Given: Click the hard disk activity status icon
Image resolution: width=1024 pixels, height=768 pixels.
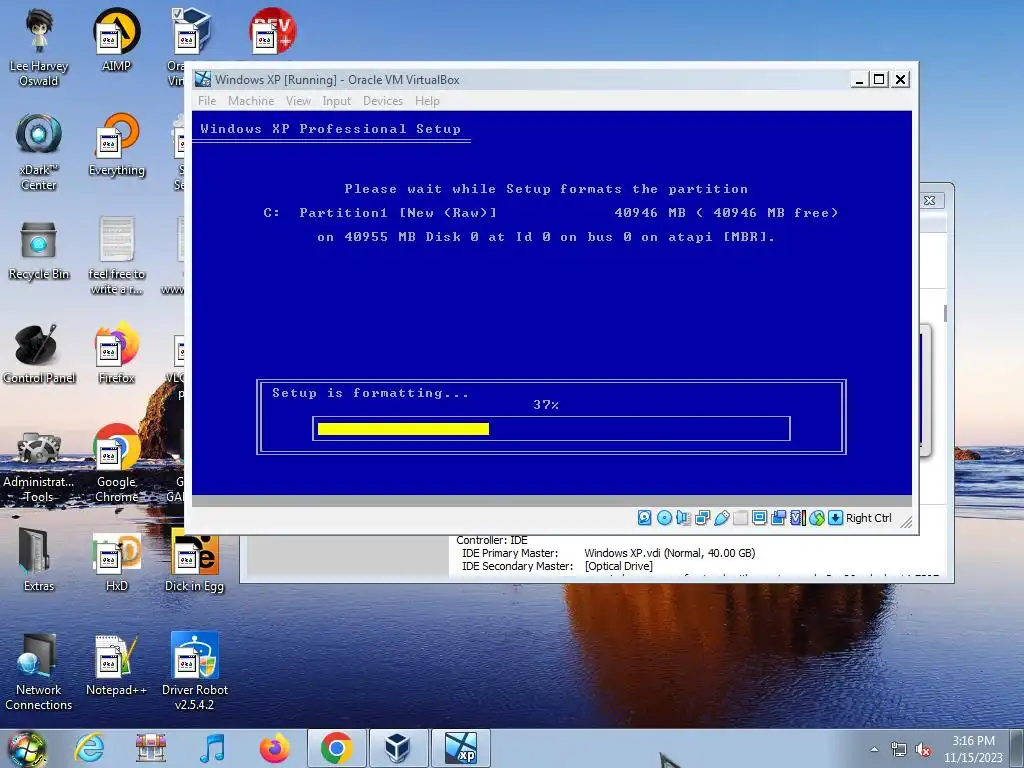Looking at the screenshot, I should [645, 518].
